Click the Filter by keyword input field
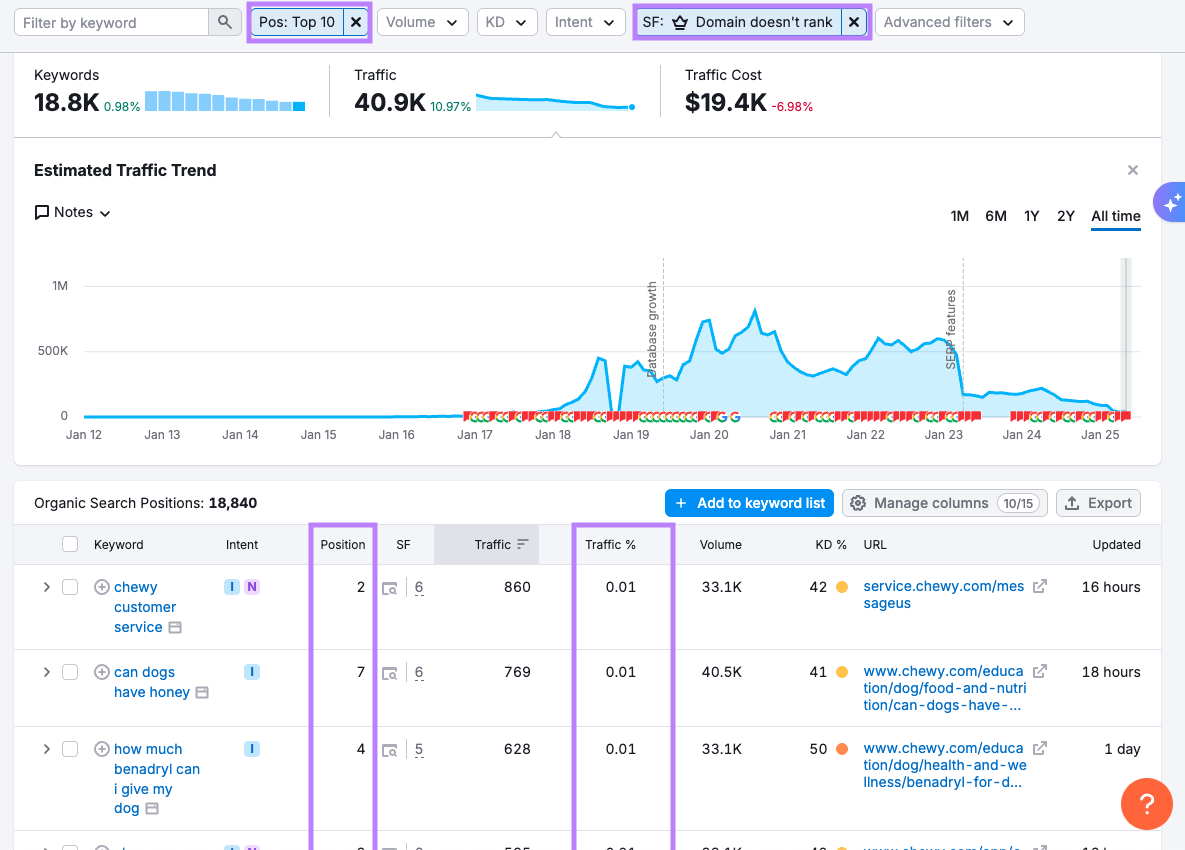Viewport: 1185px width, 850px height. 110,21
